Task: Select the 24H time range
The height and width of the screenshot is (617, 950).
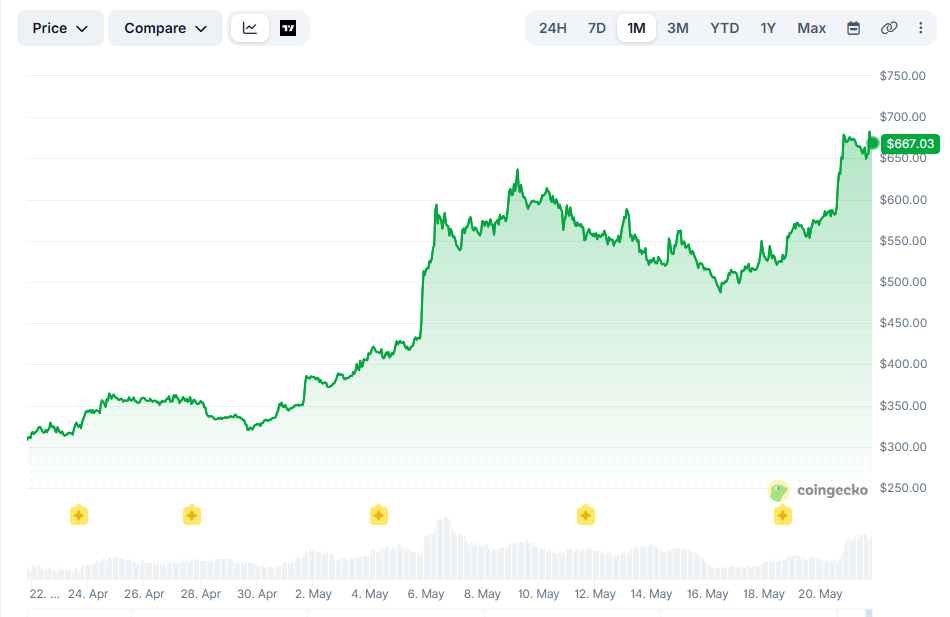Action: click(553, 28)
